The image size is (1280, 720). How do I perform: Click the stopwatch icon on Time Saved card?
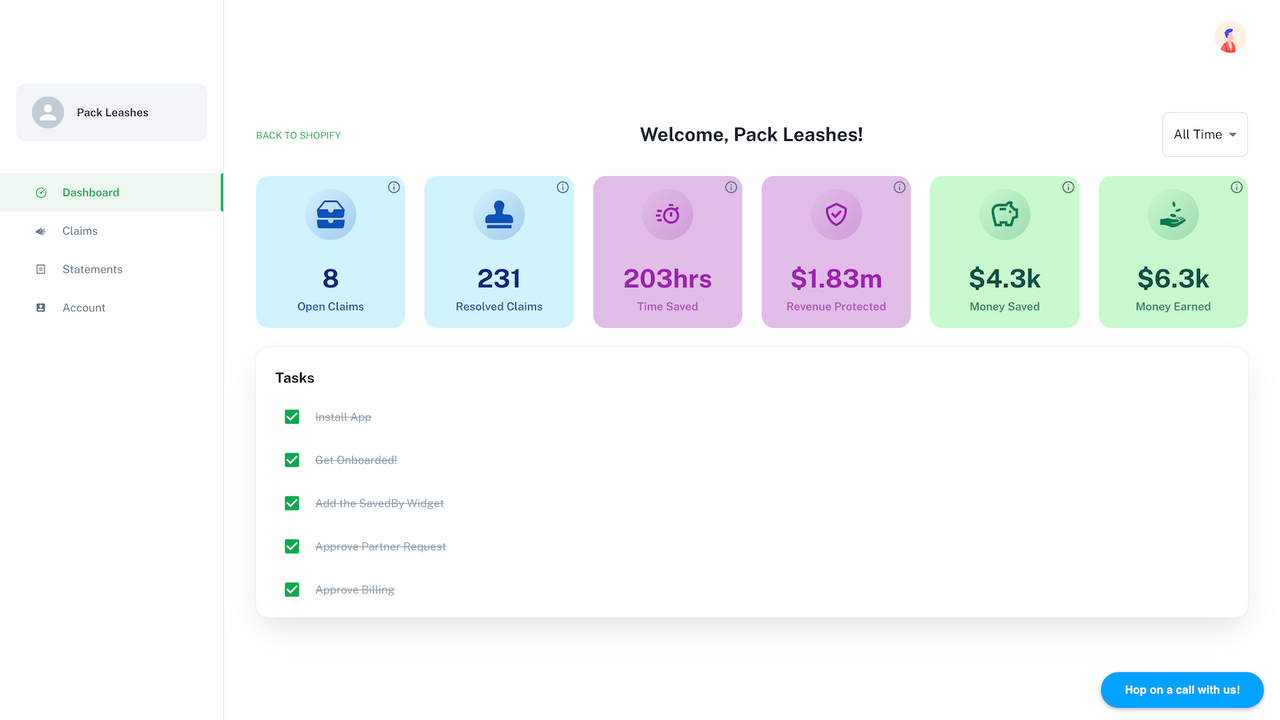tap(667, 214)
